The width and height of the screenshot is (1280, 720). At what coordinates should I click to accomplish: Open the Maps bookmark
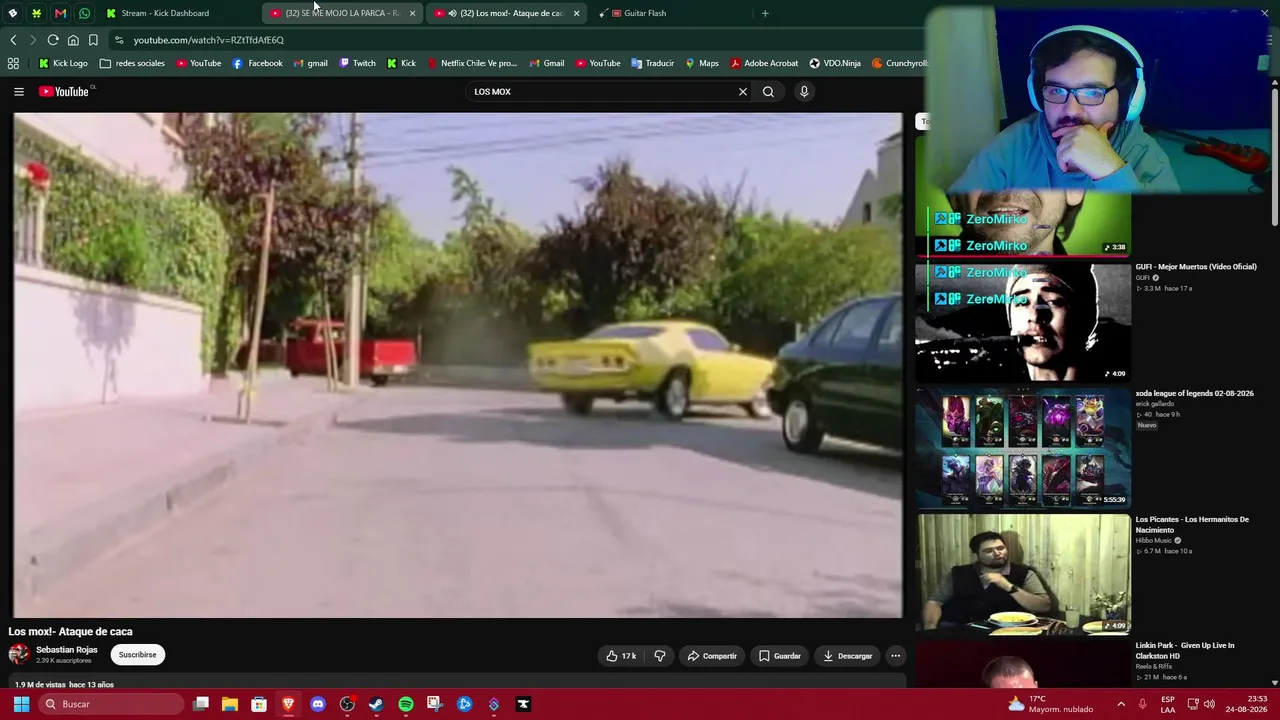(701, 63)
